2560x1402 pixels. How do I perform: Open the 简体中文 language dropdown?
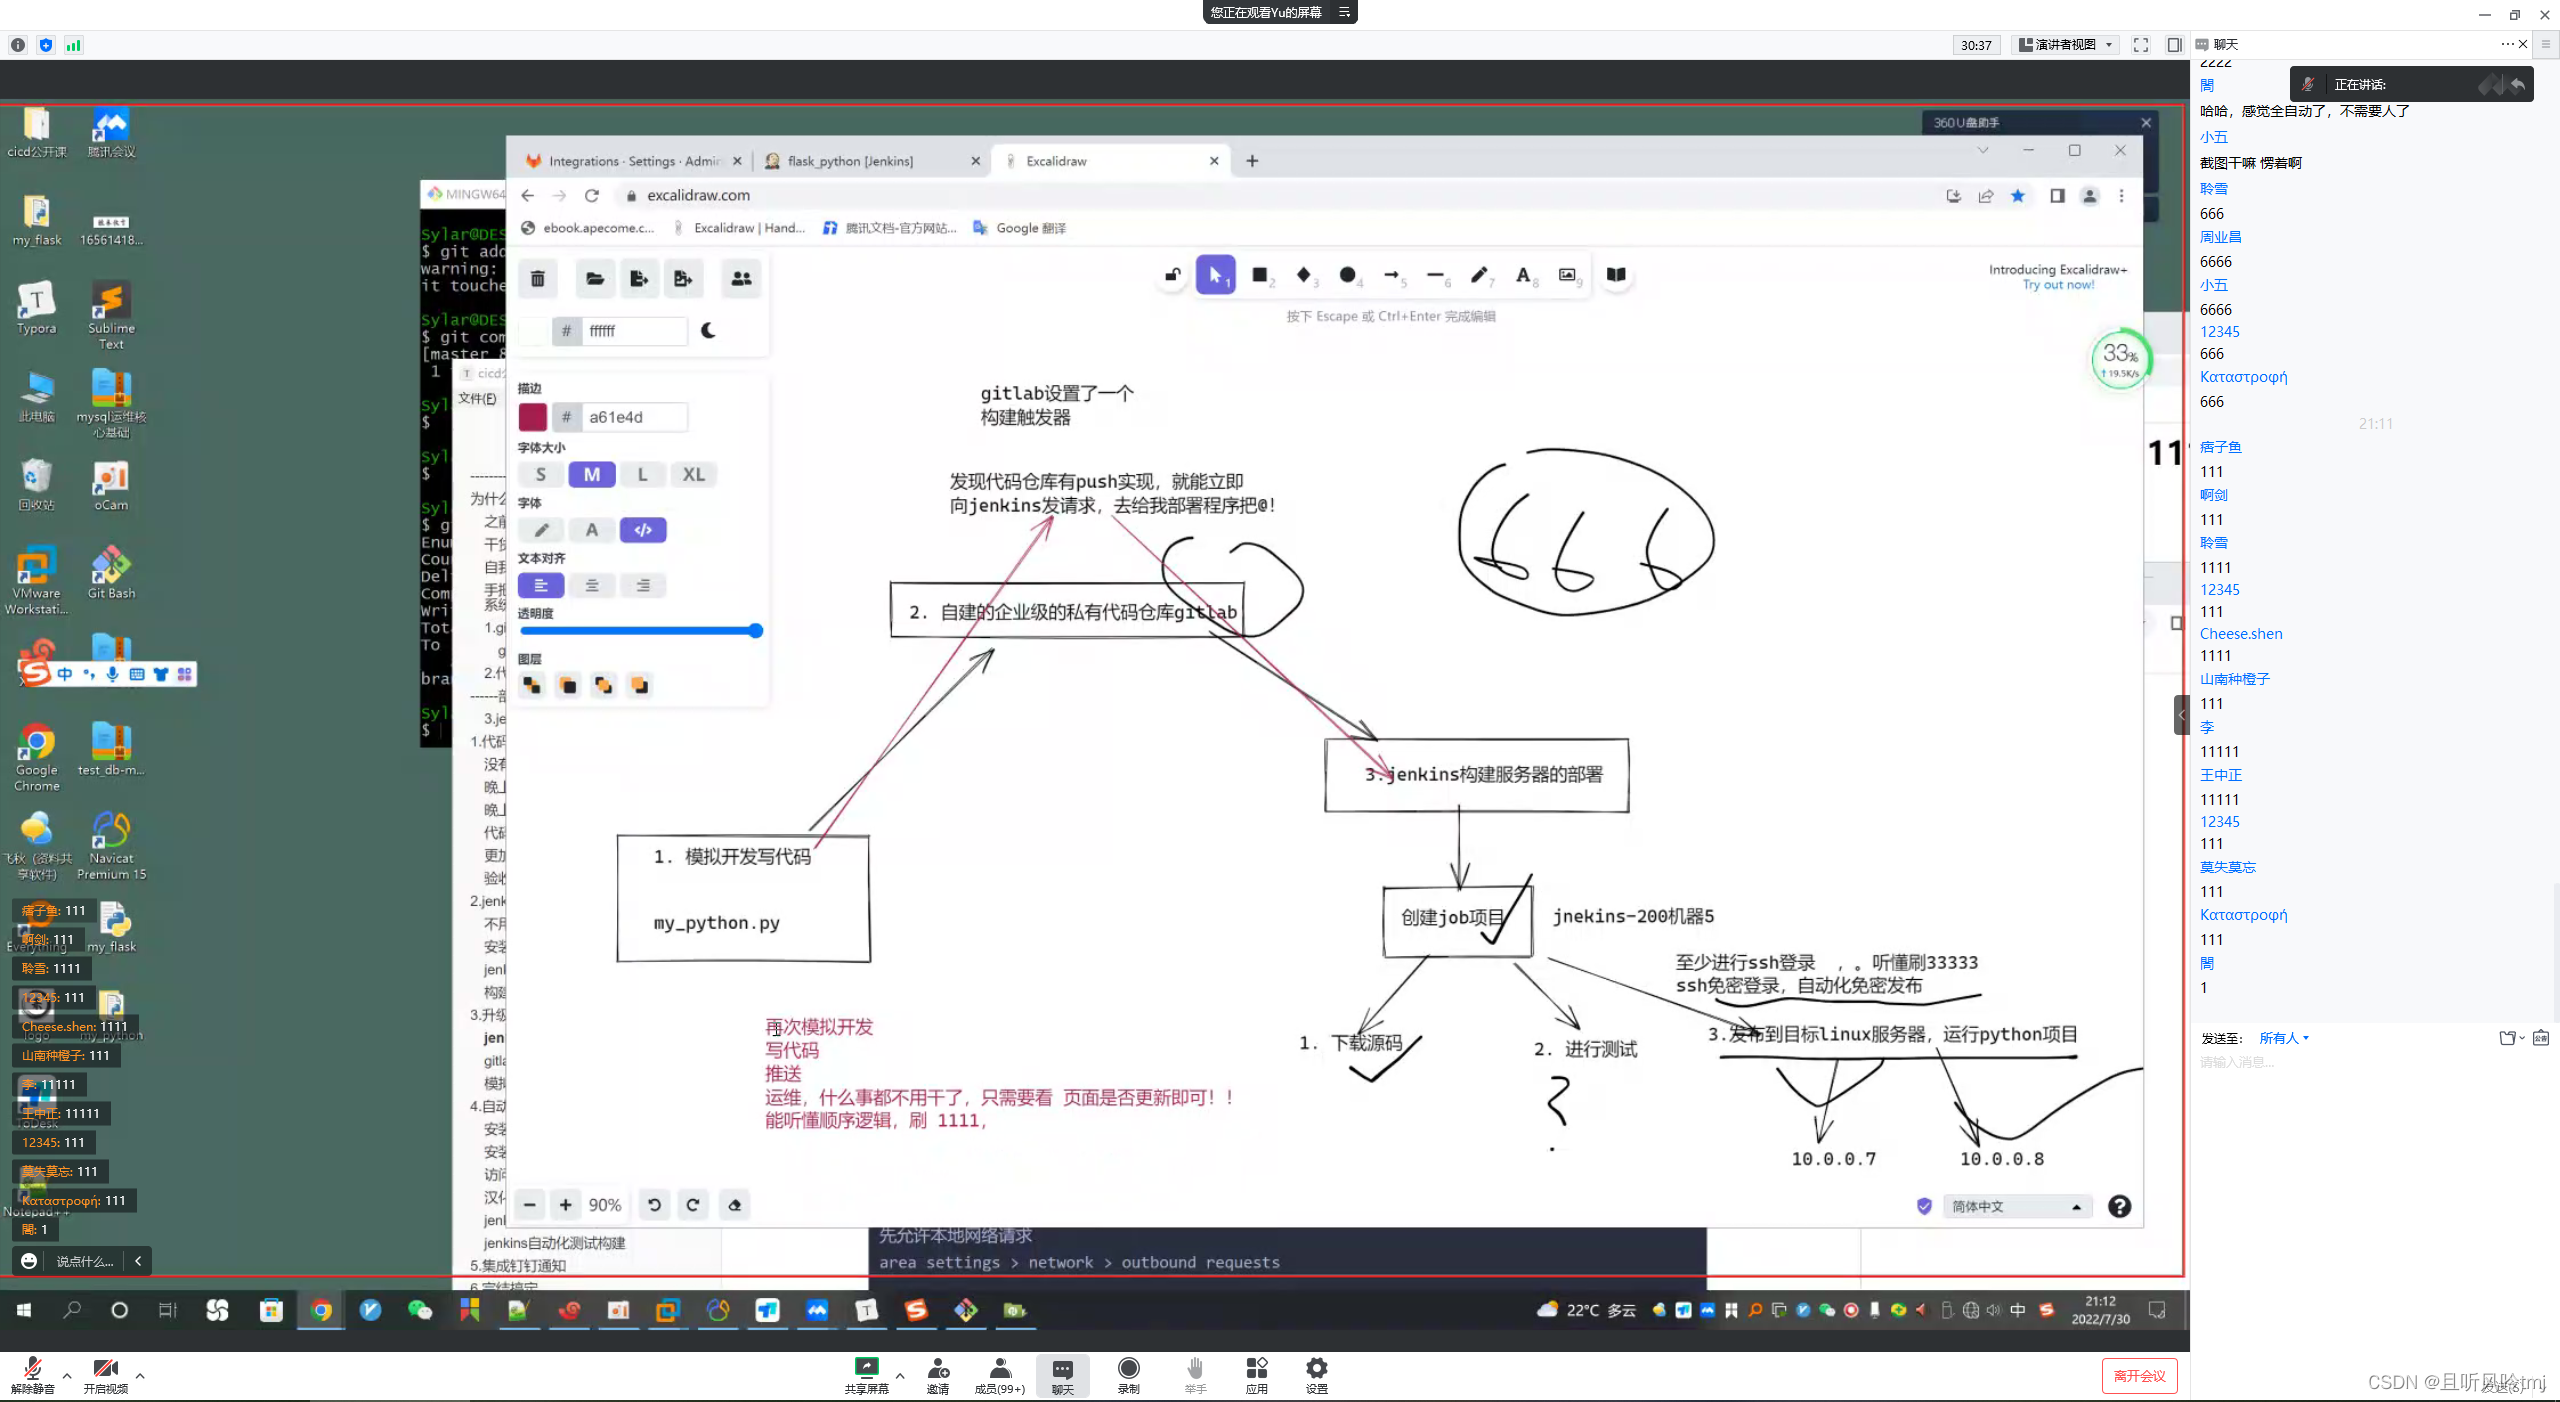coord(2016,1206)
